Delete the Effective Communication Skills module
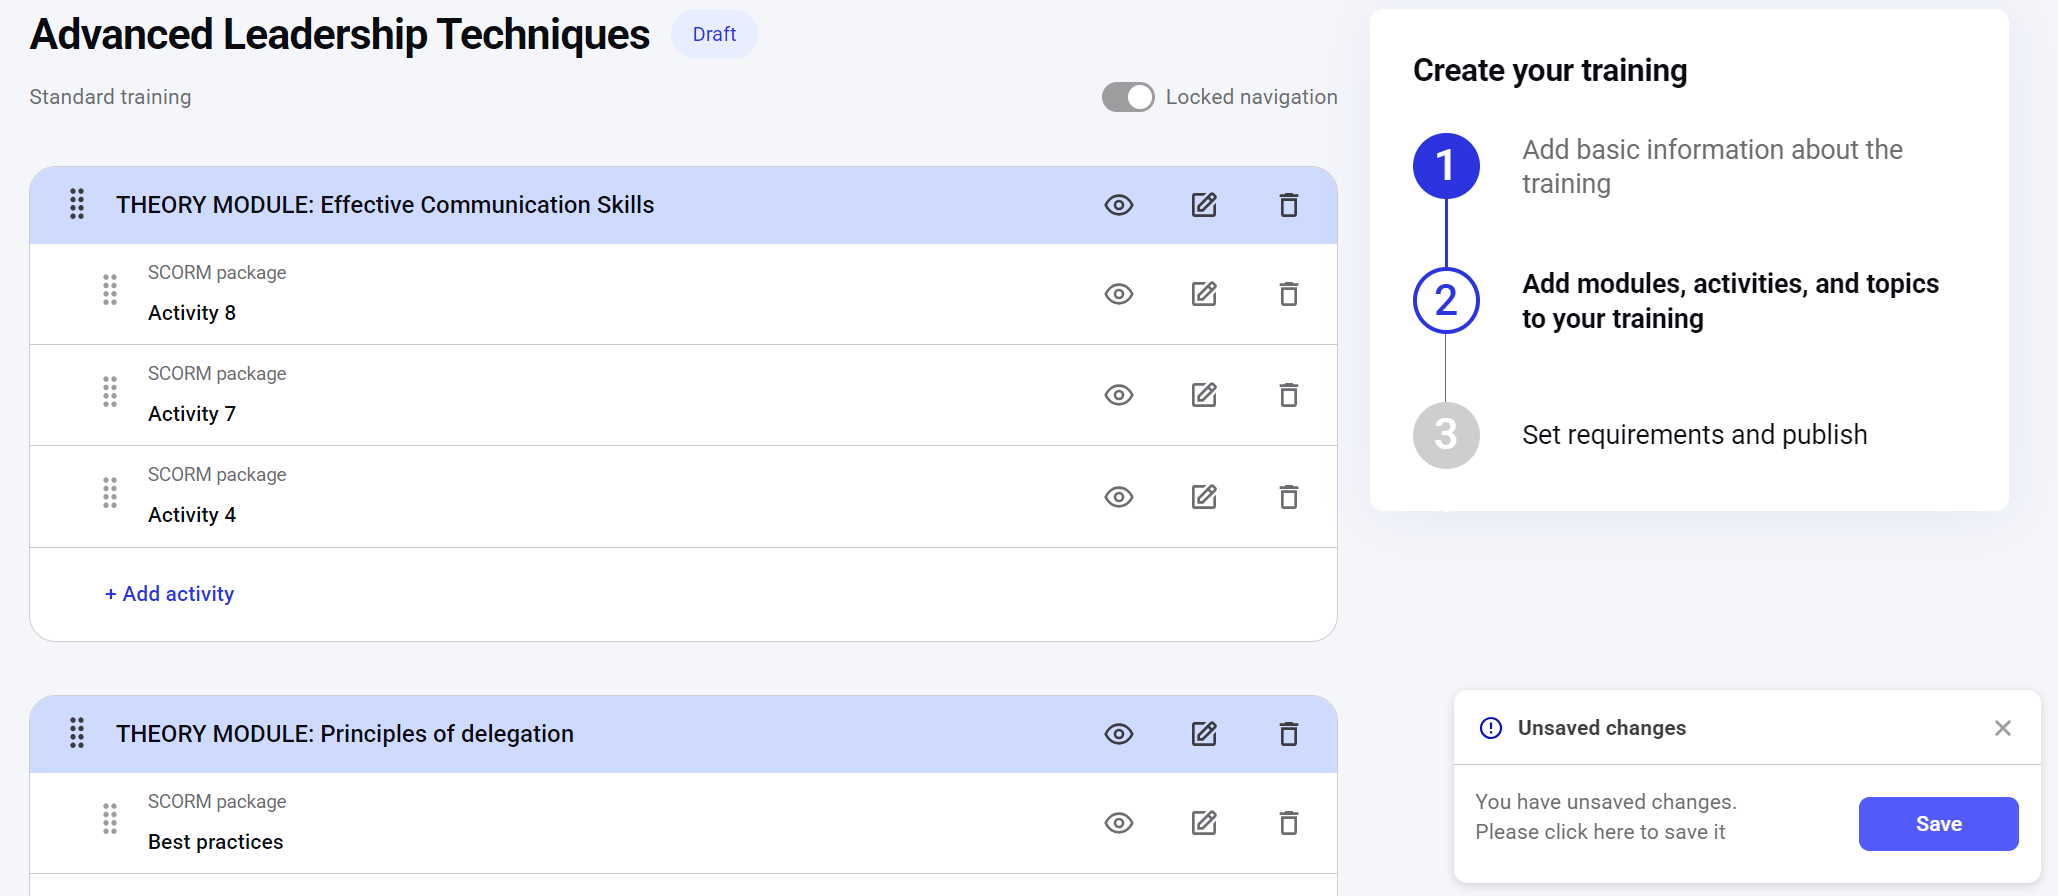Viewport: 2058px width, 896px height. tap(1289, 205)
